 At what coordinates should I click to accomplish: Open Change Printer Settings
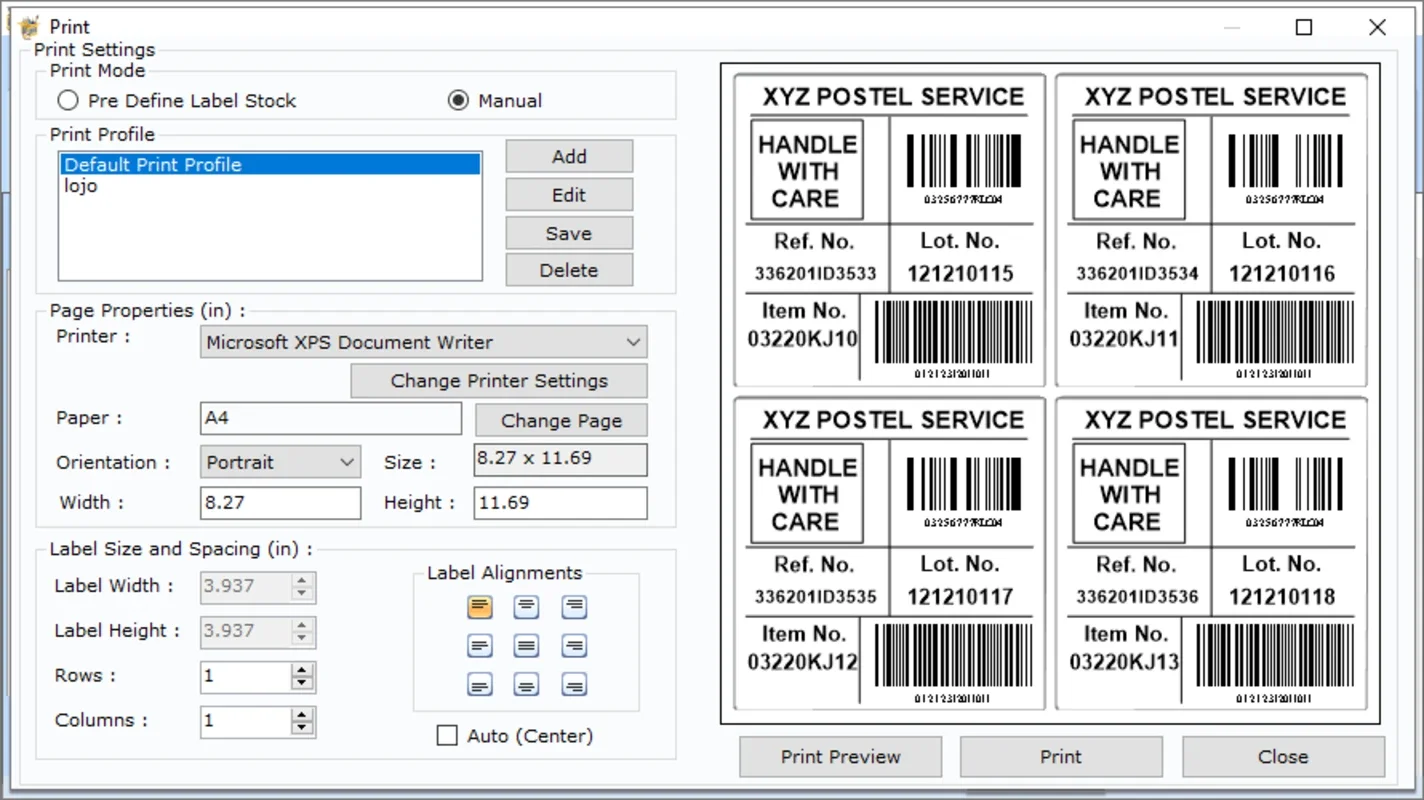point(499,381)
